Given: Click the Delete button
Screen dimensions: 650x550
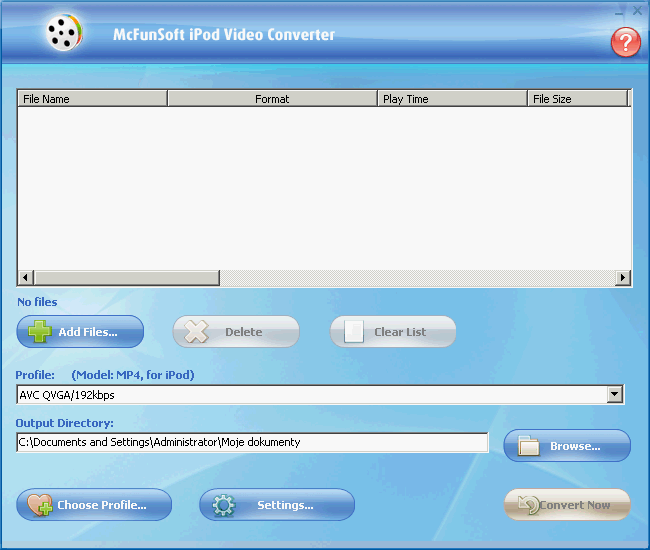Looking at the screenshot, I should 236,332.
